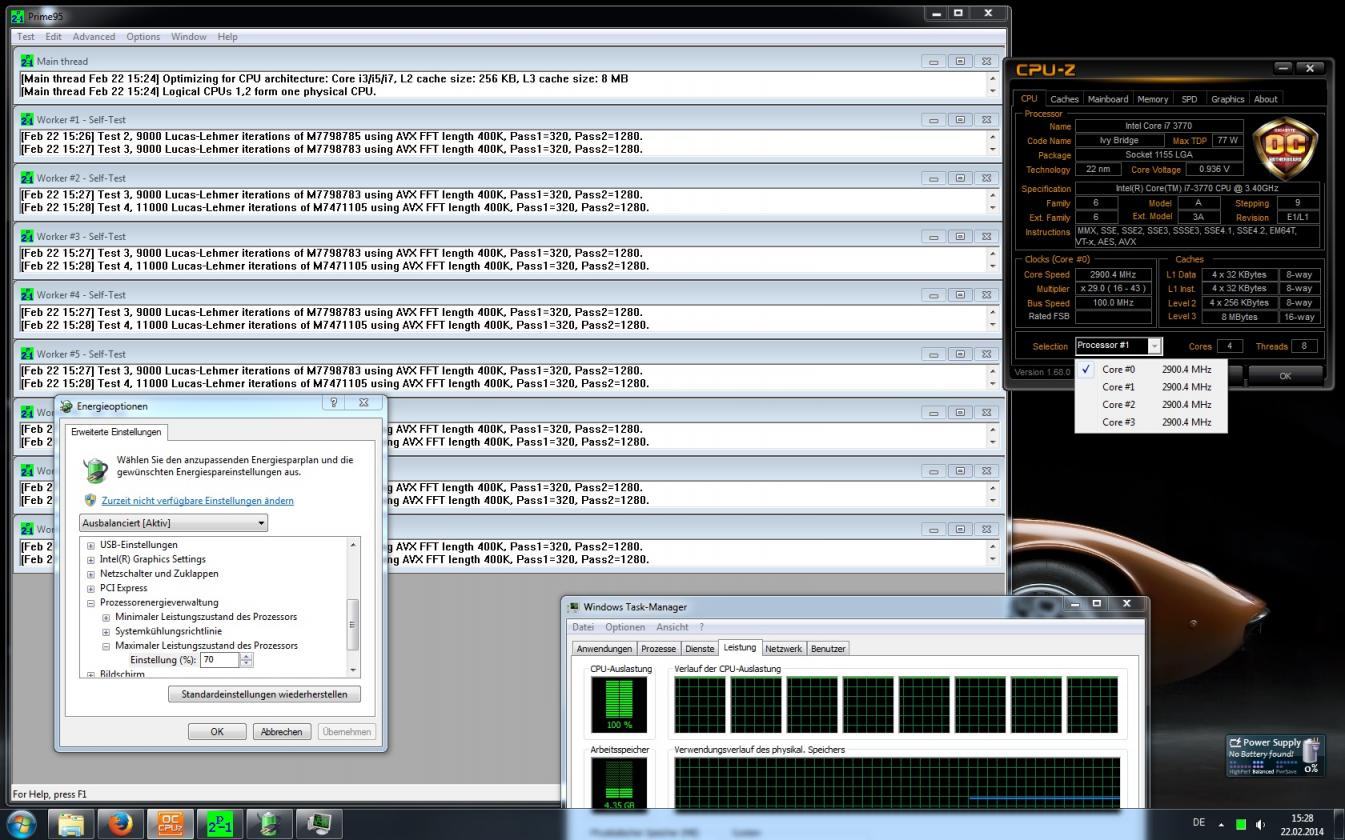Click the Worker #1 window icon

pyautogui.click(x=27, y=120)
